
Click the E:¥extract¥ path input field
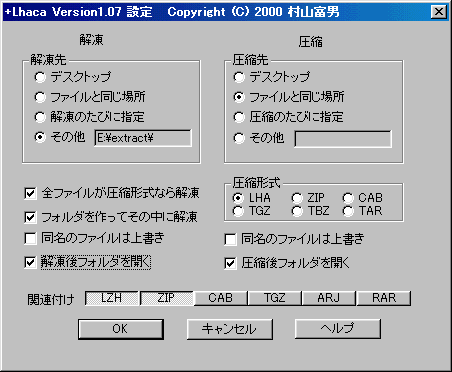[143, 138]
